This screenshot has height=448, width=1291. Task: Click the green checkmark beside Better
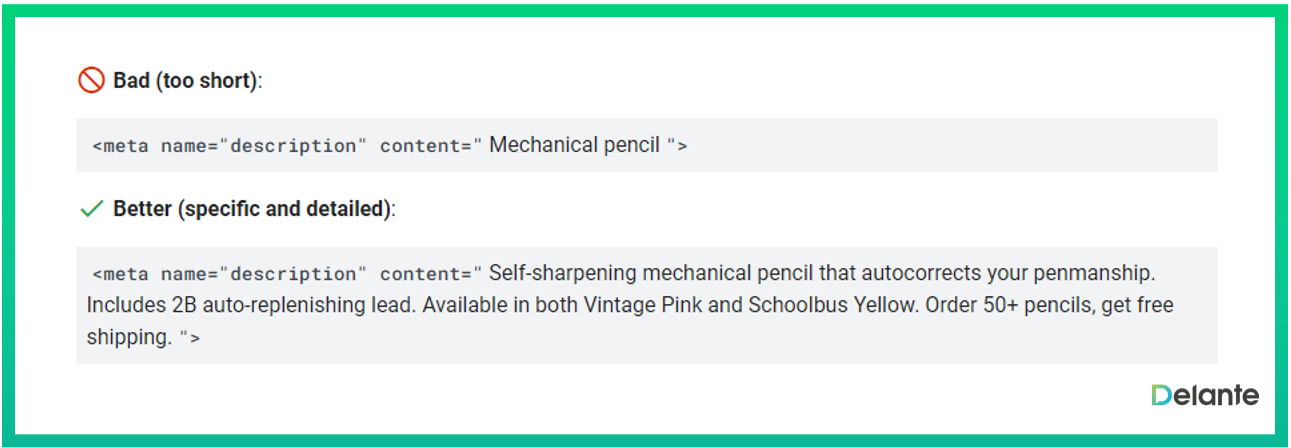point(91,209)
